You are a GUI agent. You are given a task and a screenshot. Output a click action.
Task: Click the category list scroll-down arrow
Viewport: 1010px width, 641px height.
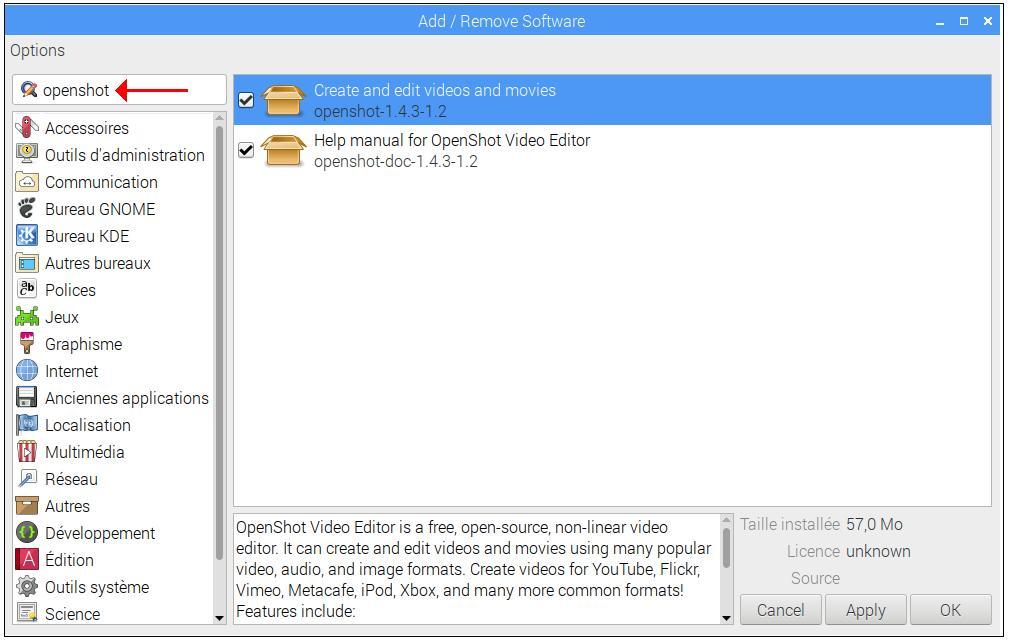coord(219,618)
